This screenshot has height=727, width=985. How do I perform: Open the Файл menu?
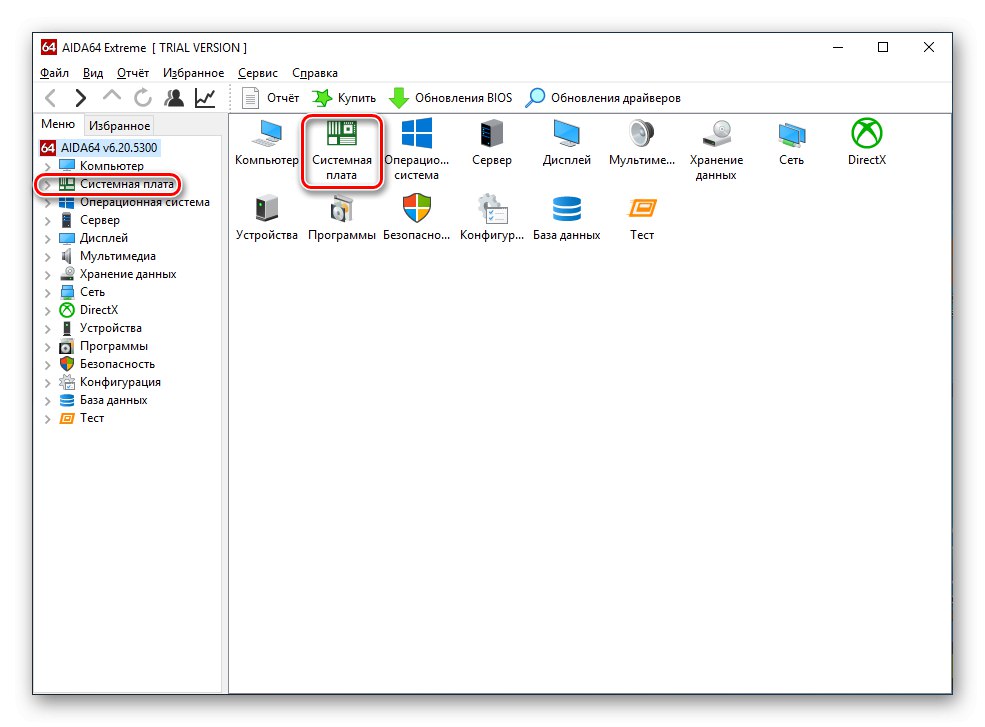54,73
